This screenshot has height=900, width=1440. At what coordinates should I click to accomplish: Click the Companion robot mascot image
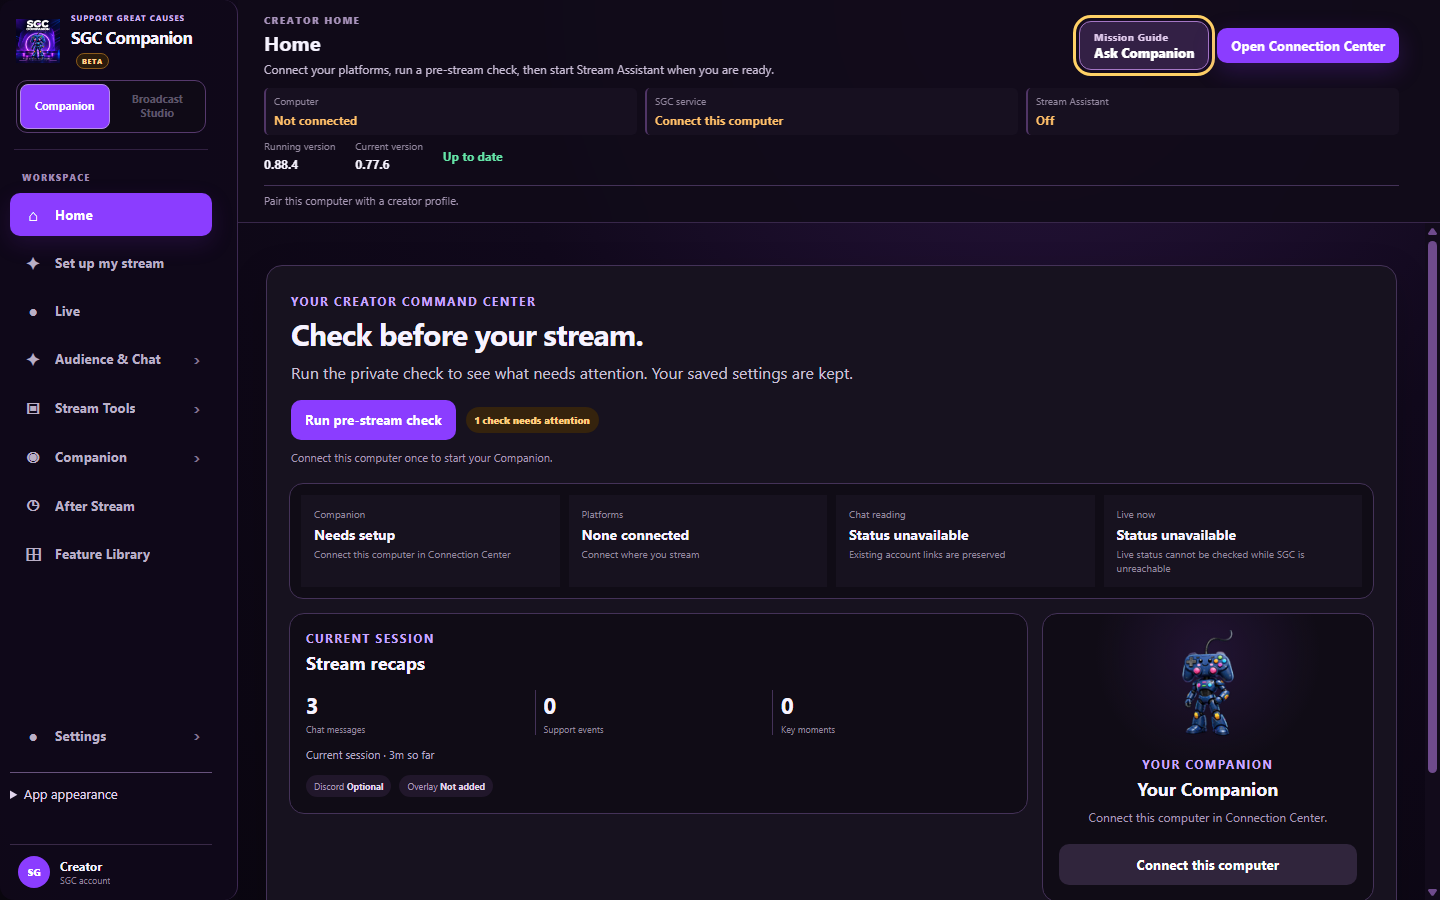[x=1208, y=684]
